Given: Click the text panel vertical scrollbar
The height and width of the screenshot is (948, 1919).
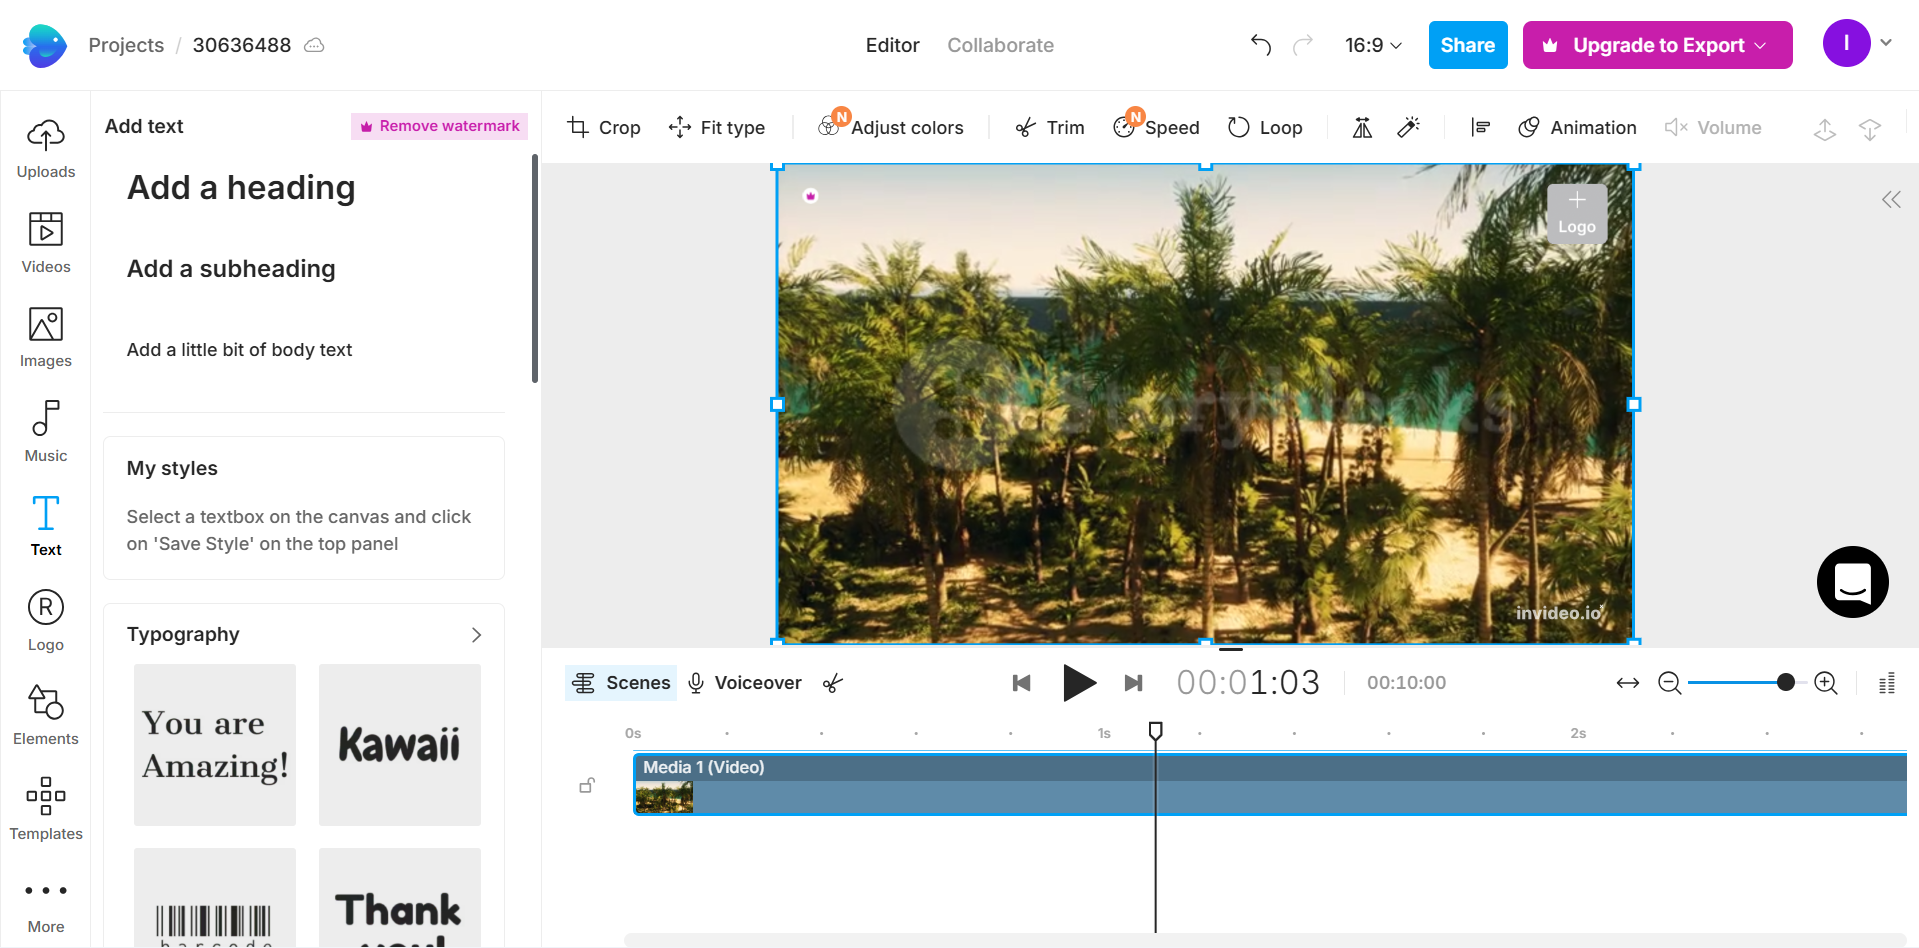Looking at the screenshot, I should [535, 268].
